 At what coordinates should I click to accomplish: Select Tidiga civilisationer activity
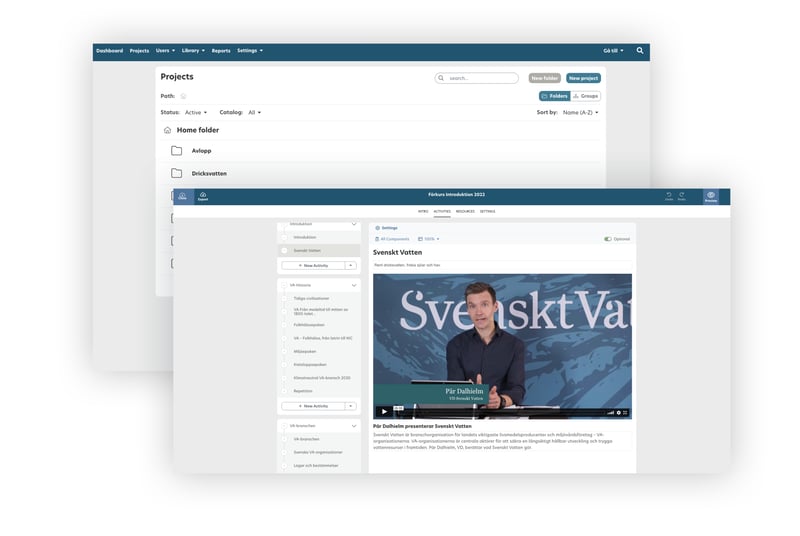[x=311, y=298]
